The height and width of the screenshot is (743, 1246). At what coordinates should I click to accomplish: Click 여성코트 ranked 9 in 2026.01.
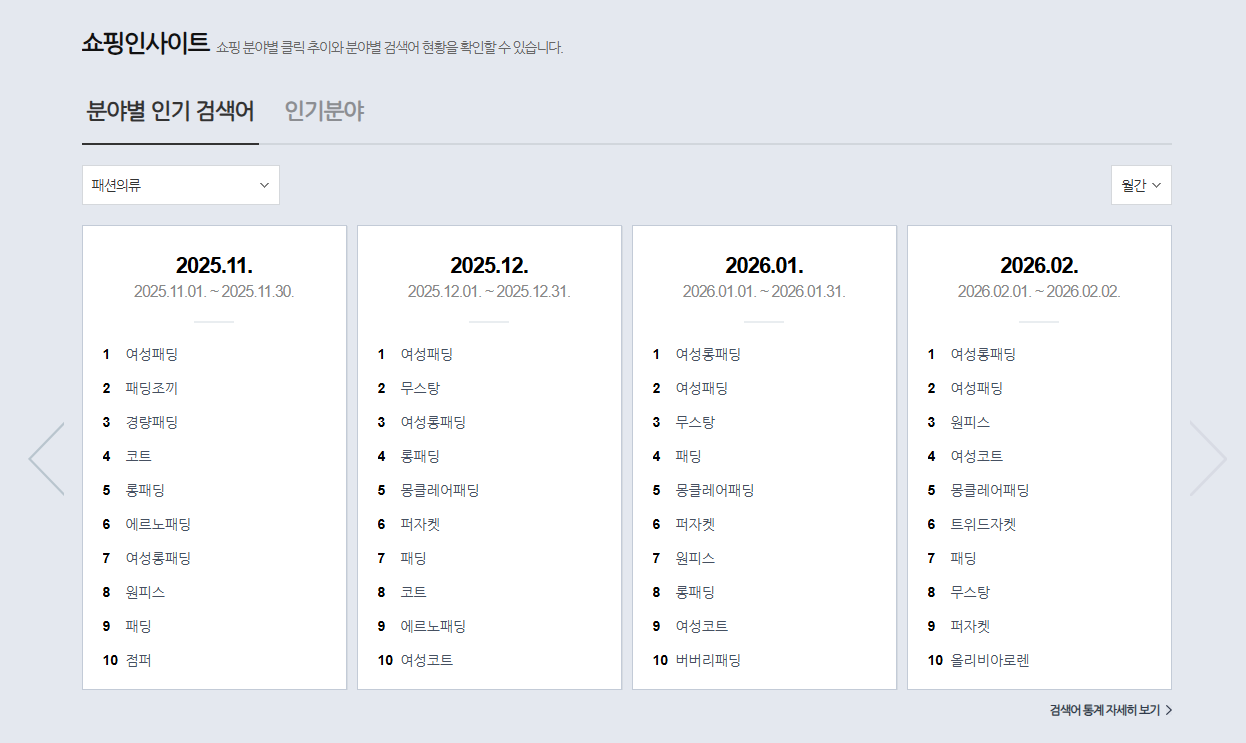coord(702,626)
